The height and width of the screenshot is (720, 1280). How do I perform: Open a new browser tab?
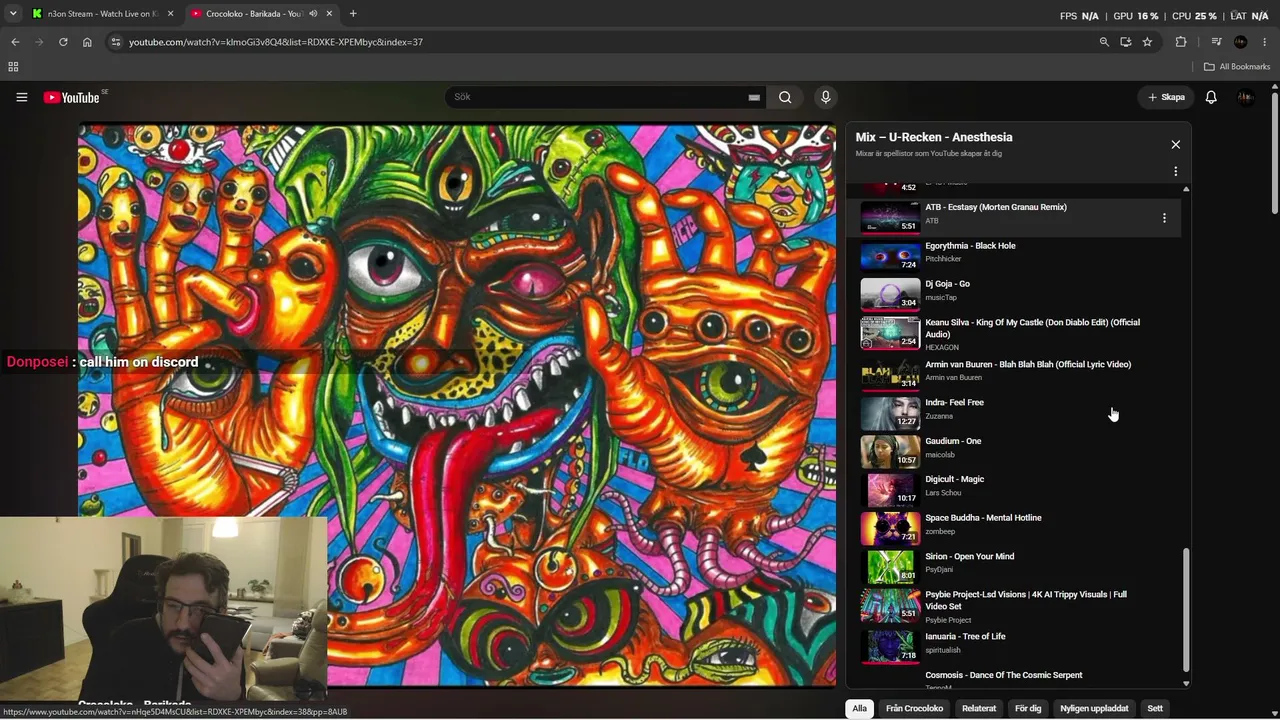(353, 14)
